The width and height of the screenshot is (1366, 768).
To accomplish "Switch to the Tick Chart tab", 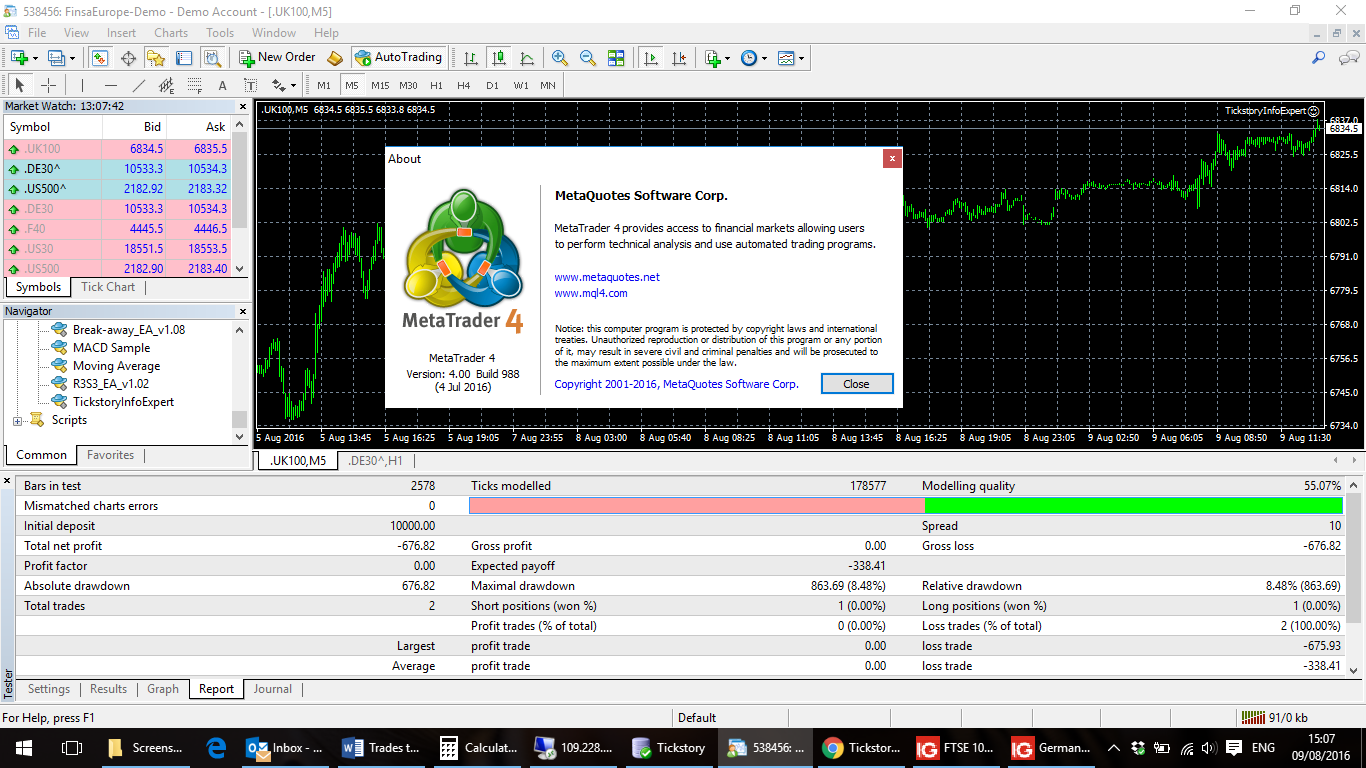I will (x=108, y=287).
